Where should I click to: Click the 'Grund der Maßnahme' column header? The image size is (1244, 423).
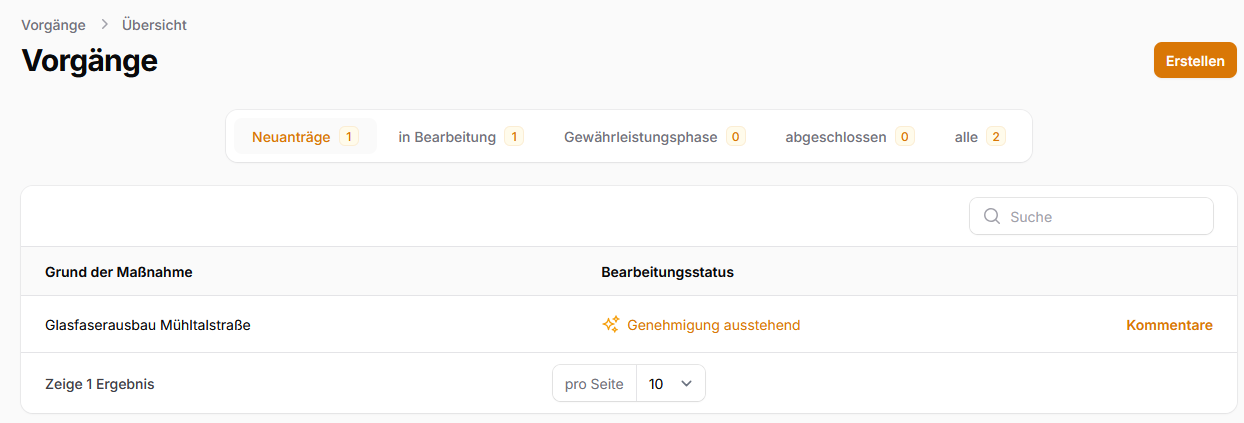coord(119,272)
